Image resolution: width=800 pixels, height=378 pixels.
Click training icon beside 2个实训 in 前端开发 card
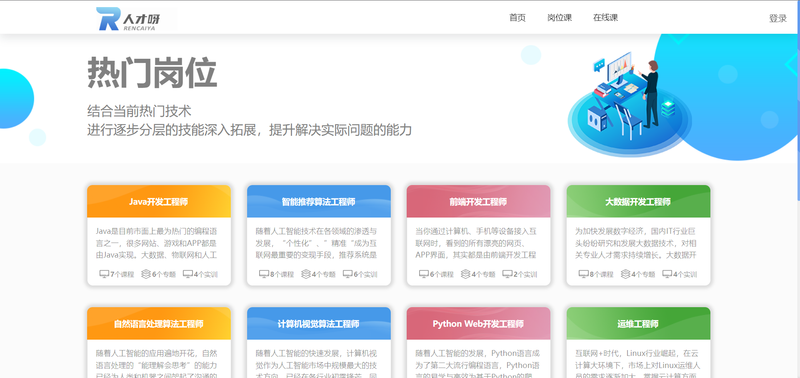[507, 274]
